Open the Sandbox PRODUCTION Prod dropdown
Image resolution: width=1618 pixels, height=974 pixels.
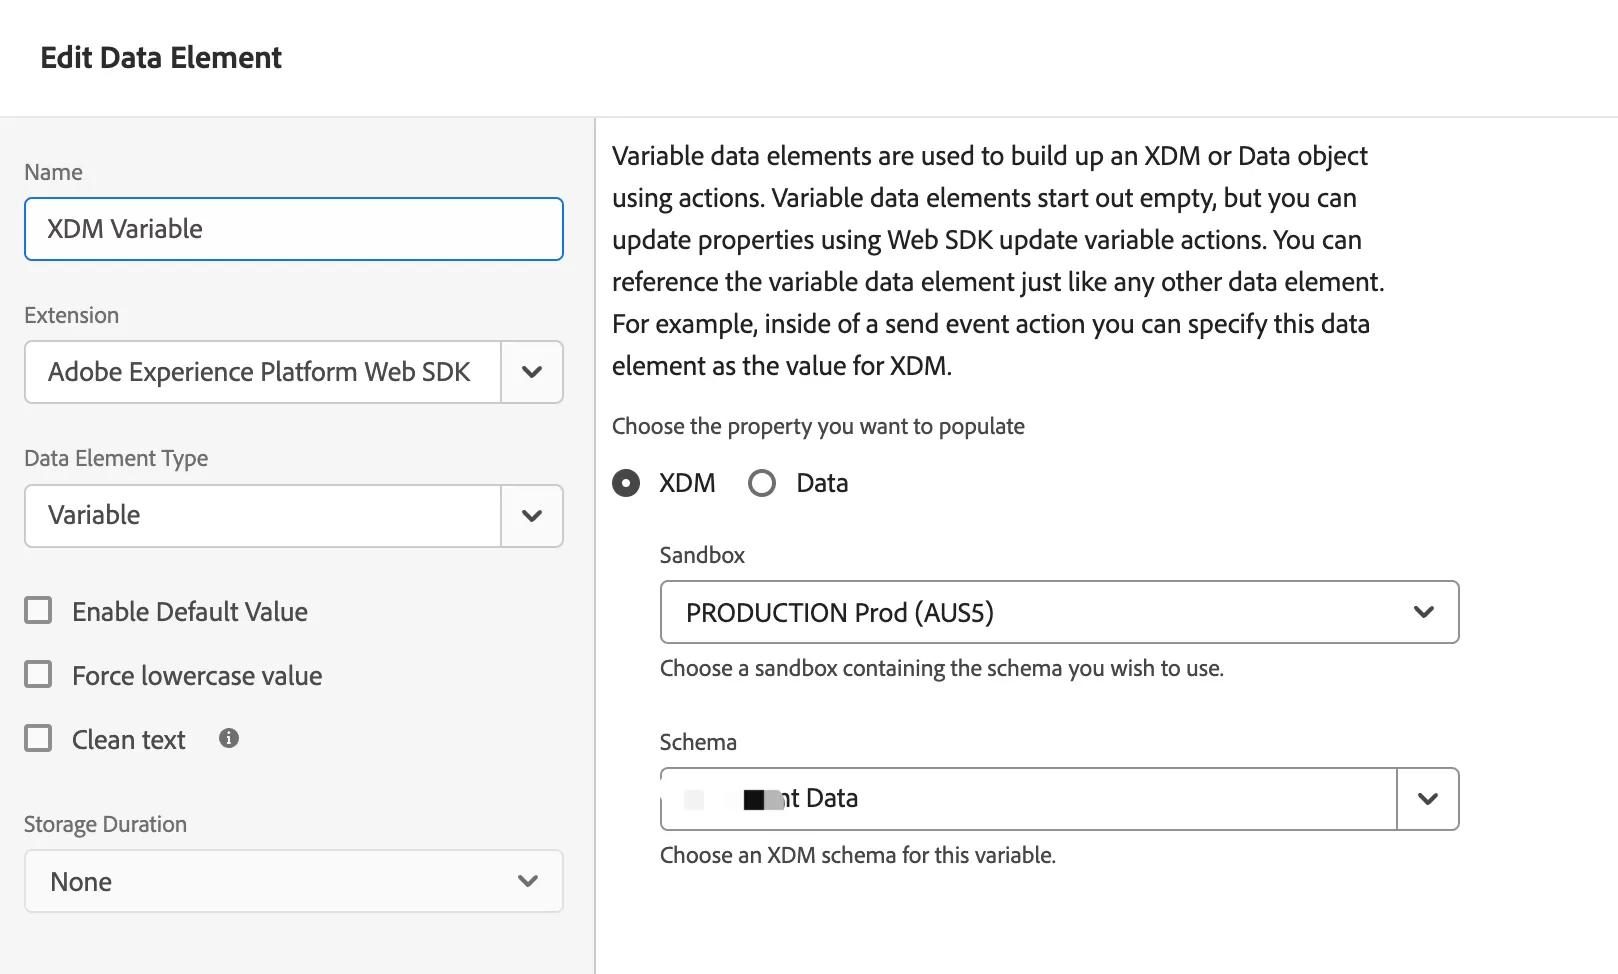pos(1059,612)
